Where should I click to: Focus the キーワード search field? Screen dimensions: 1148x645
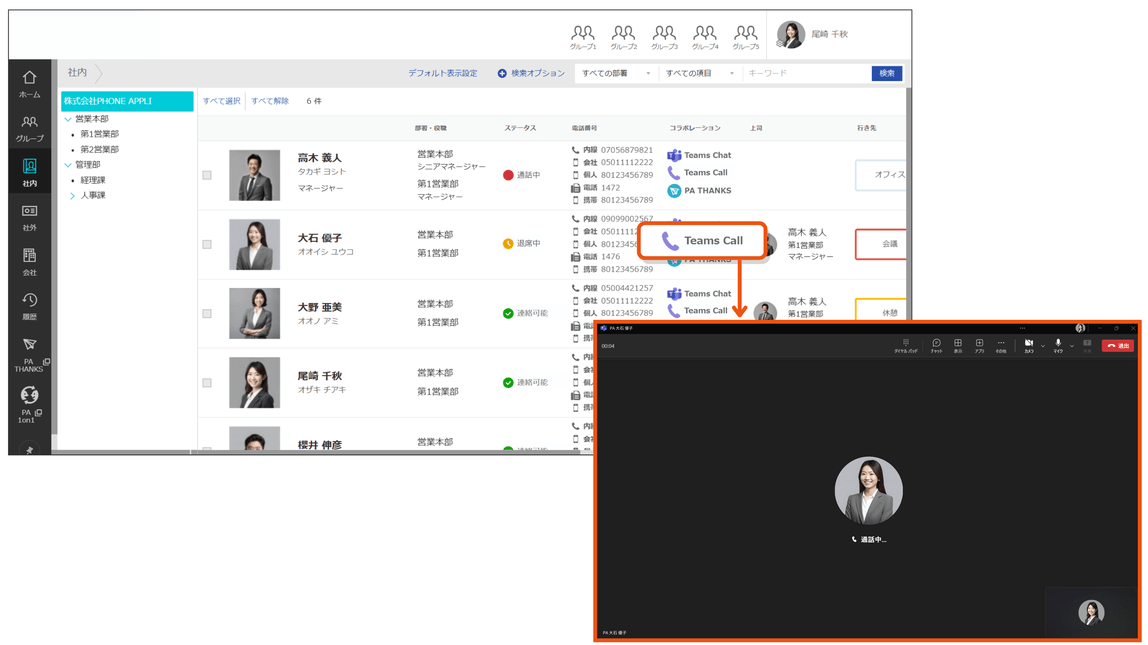coord(806,73)
